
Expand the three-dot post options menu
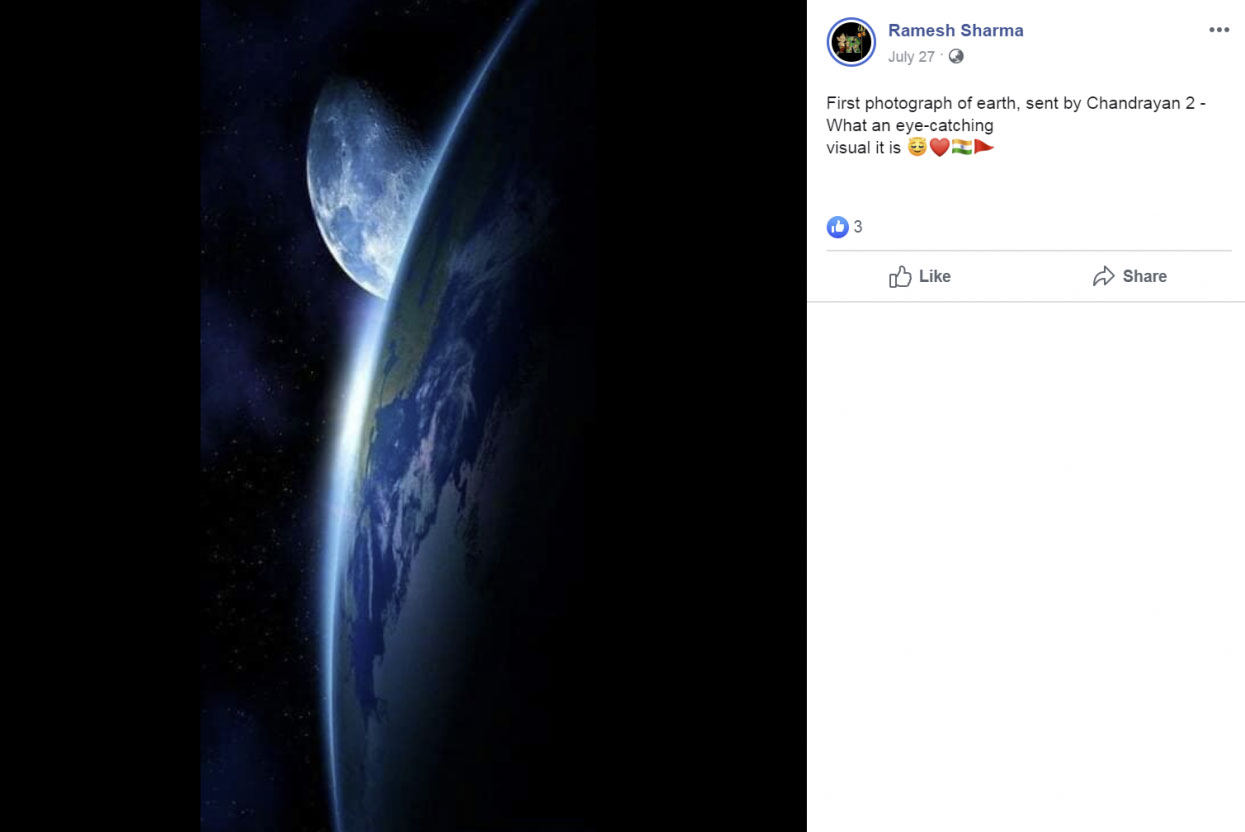pyautogui.click(x=1219, y=30)
